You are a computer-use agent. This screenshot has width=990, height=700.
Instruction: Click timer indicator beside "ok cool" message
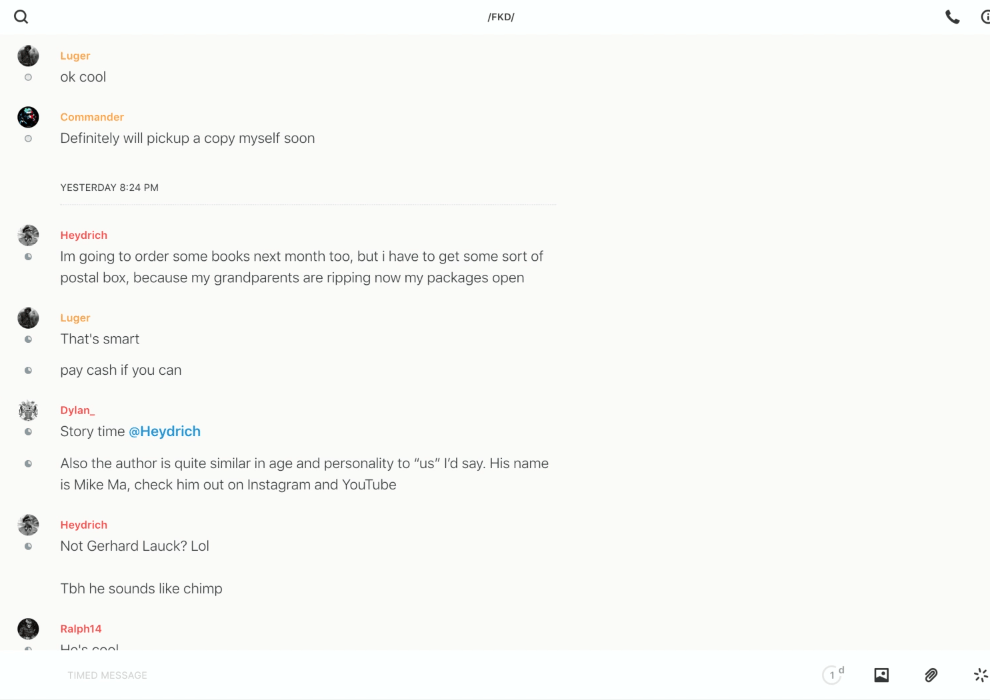[28, 77]
